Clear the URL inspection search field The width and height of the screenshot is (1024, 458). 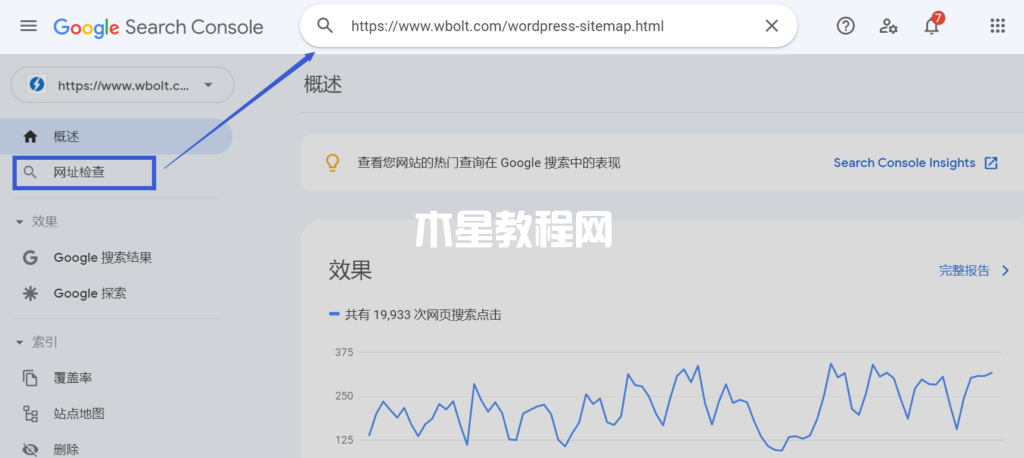pyautogui.click(x=771, y=26)
